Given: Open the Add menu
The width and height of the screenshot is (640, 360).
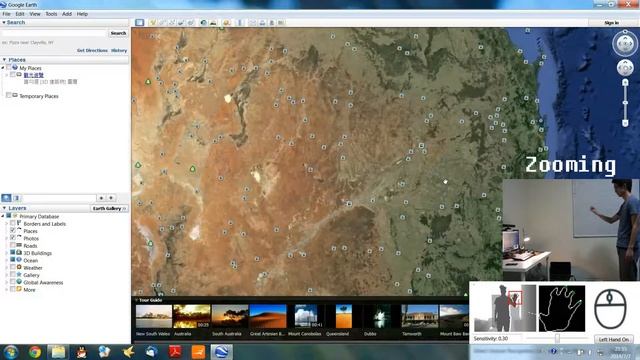Looking at the screenshot, I should pos(67,14).
